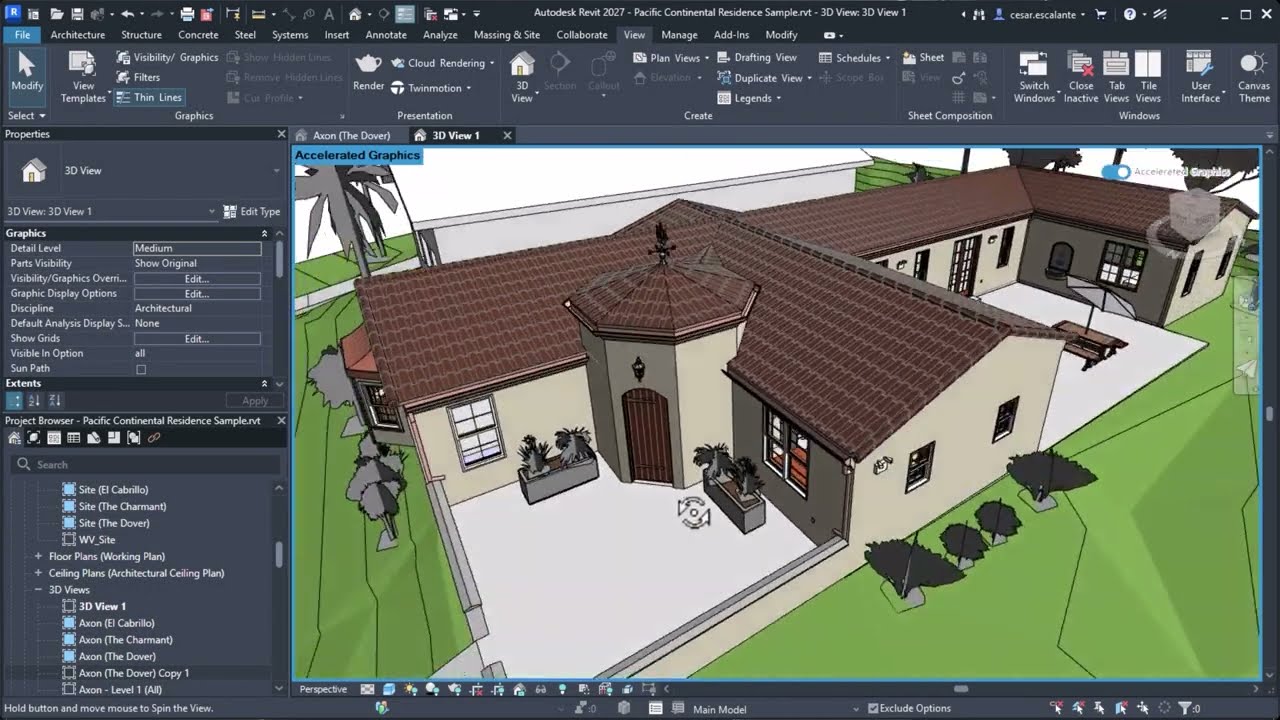This screenshot has width=1280, height=720.
Task: Switch to the Architecture ribbon tab
Action: tap(78, 34)
